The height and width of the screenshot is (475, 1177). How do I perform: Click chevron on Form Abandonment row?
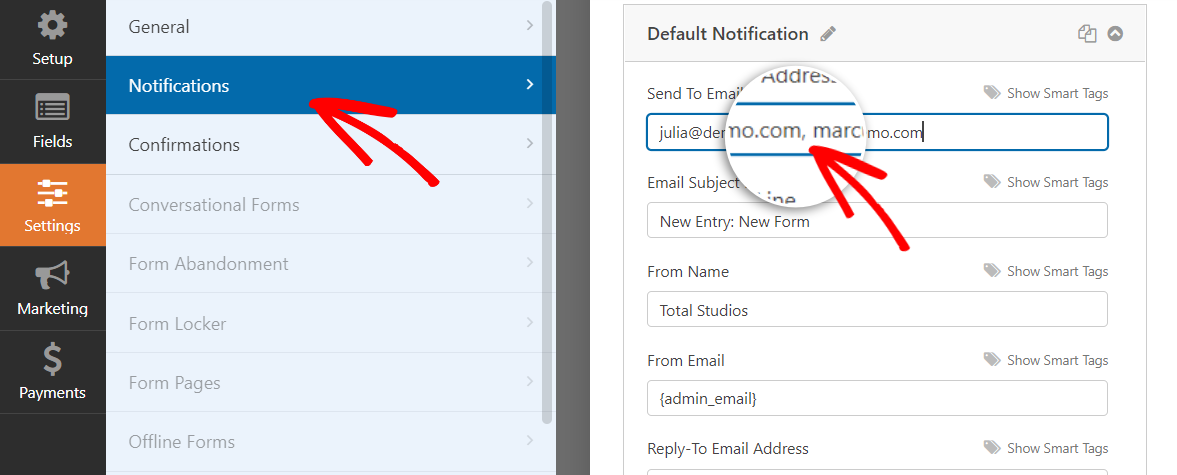[x=530, y=263]
